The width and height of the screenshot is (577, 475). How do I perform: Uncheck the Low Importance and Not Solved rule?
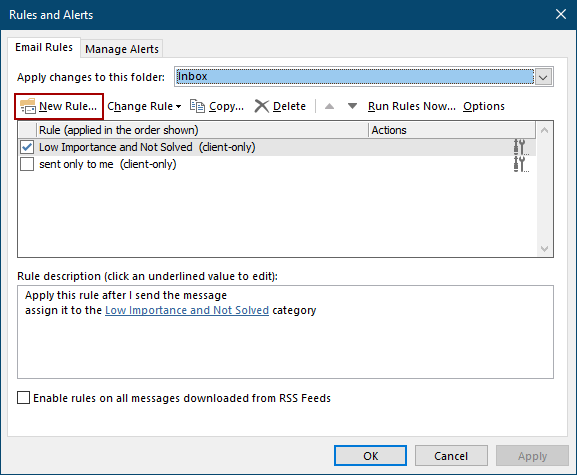click(x=27, y=147)
